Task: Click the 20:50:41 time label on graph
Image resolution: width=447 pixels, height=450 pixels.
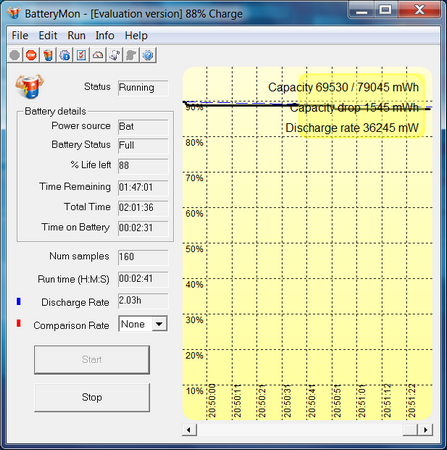Action: coord(312,401)
